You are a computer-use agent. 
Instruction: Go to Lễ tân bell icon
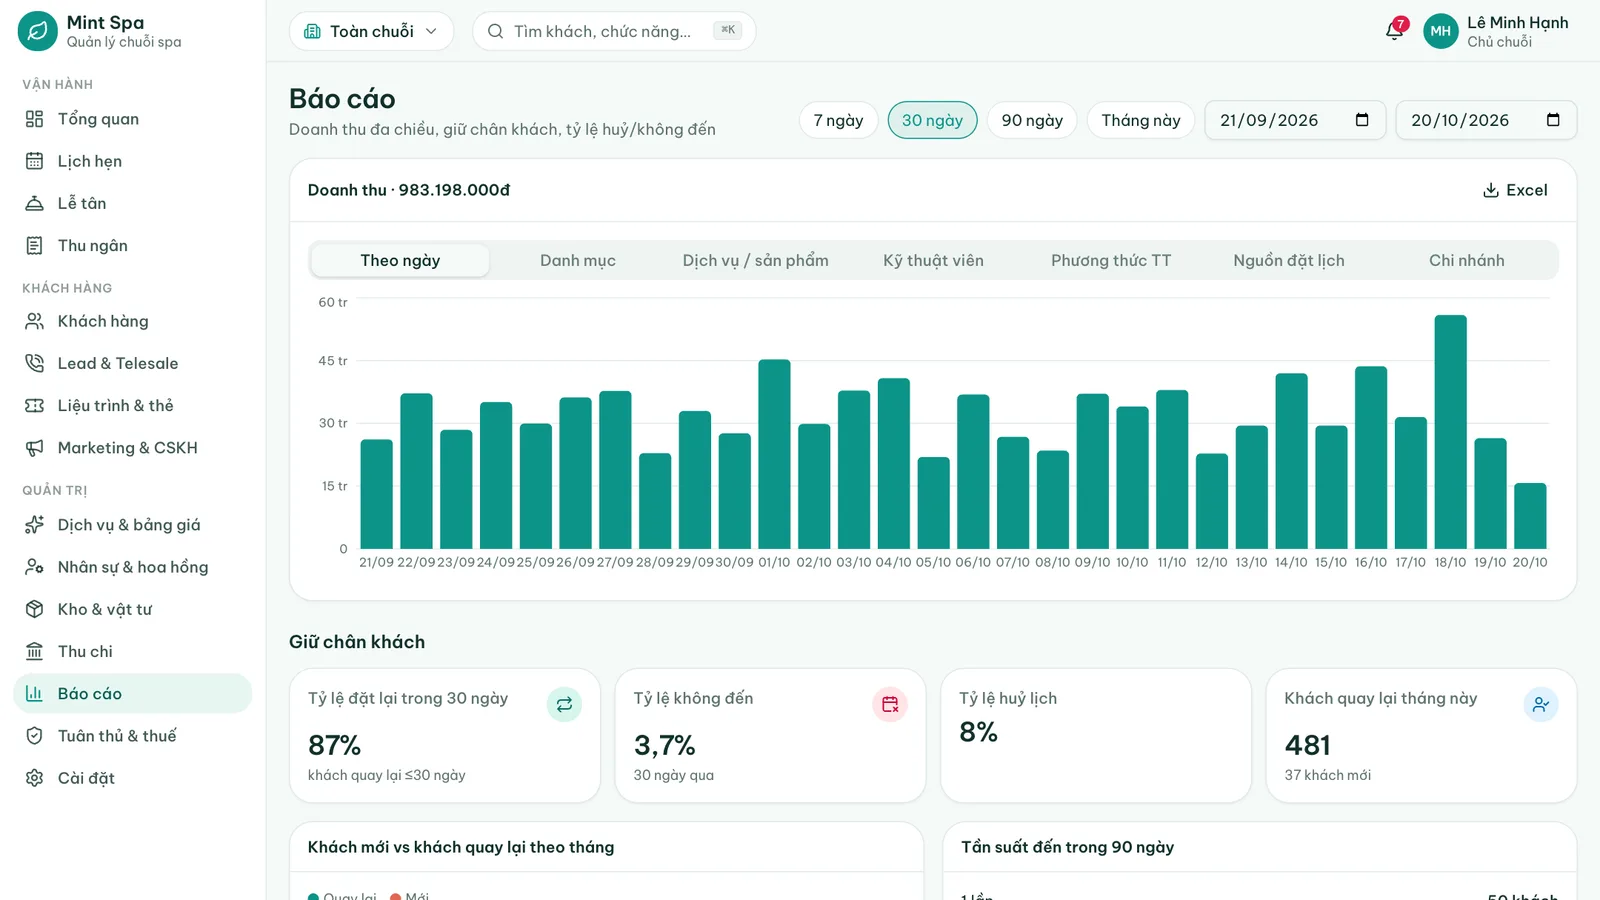tap(34, 203)
